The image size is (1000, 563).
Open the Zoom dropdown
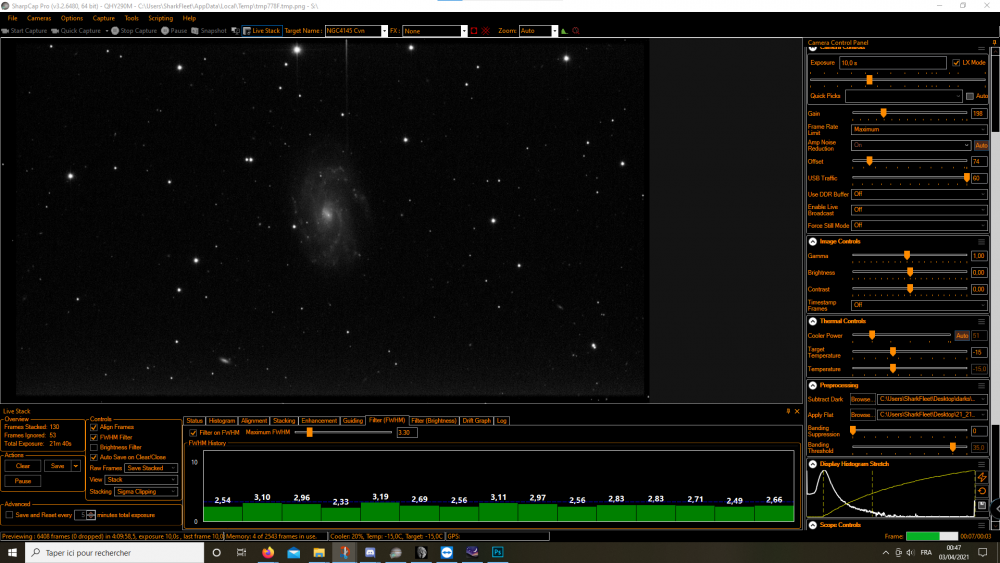[x=554, y=31]
